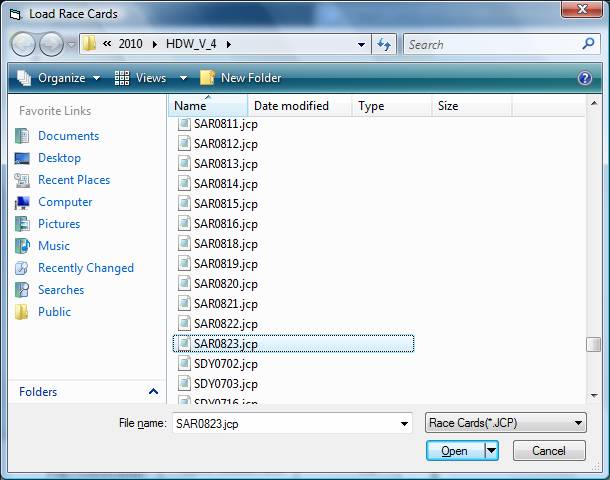Open the file type Race Cards dropdown

[x=504, y=423]
